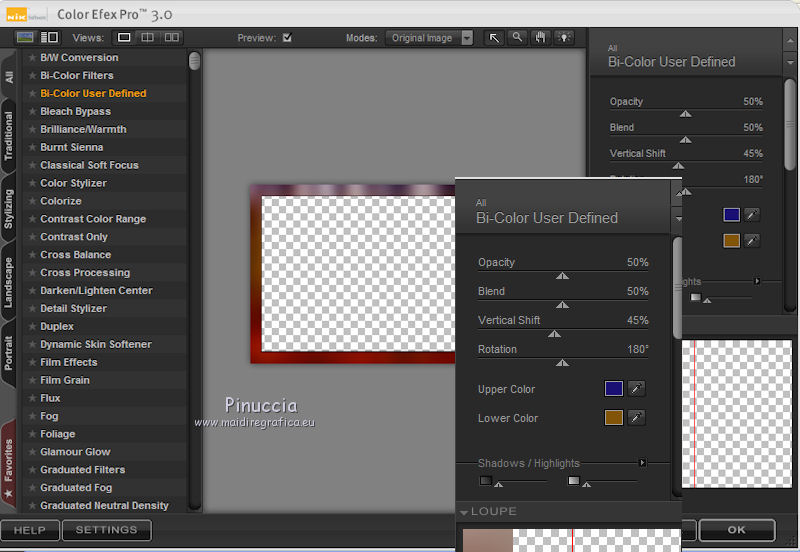Click the lightbulb background icon
Image resolution: width=800 pixels, height=552 pixels.
point(564,38)
